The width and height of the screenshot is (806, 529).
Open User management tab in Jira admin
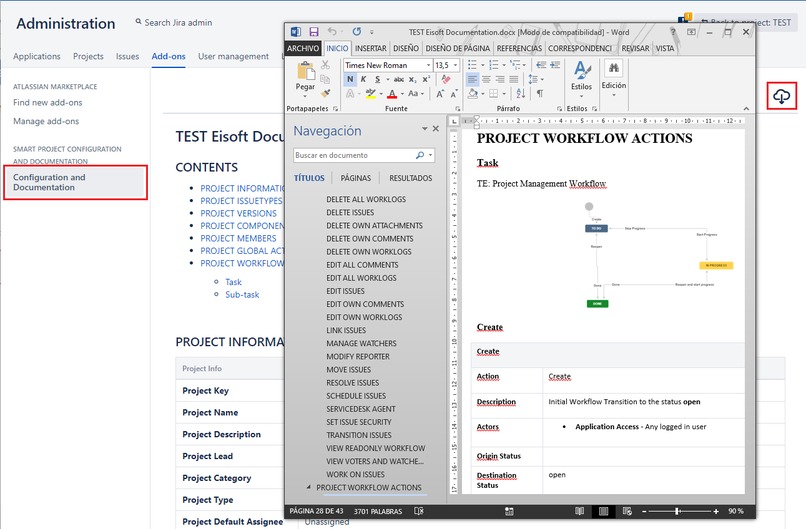233,56
